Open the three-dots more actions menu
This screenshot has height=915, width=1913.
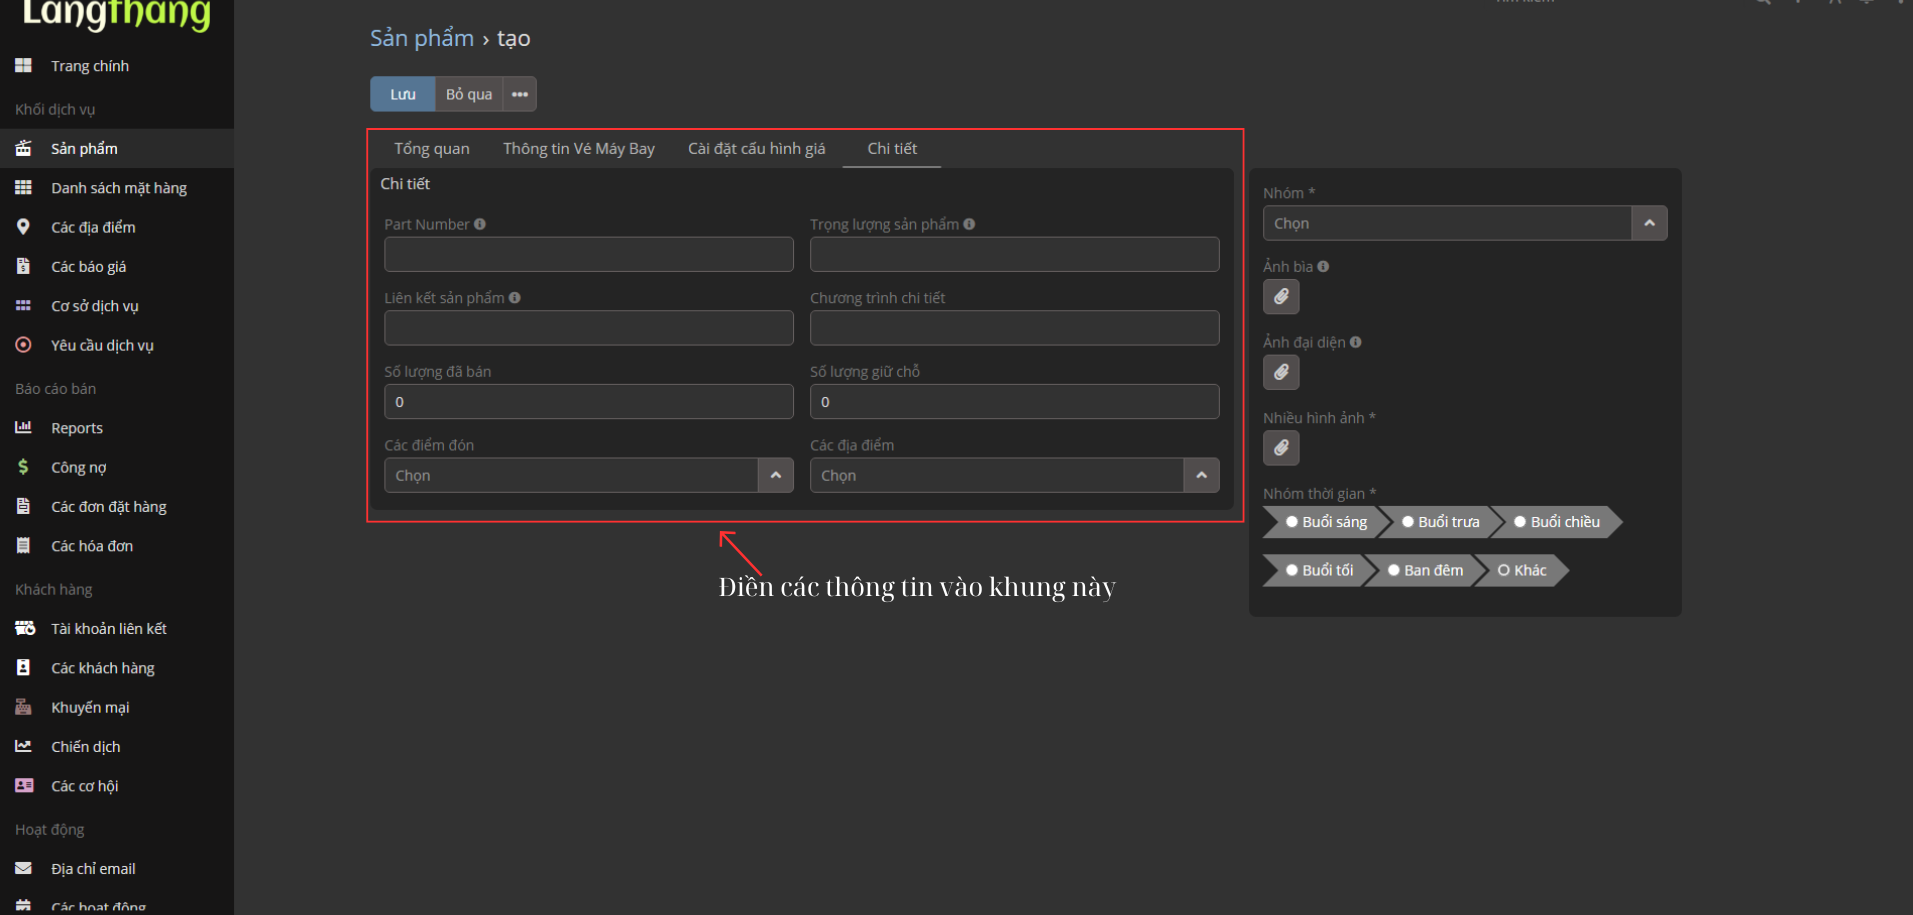(520, 94)
